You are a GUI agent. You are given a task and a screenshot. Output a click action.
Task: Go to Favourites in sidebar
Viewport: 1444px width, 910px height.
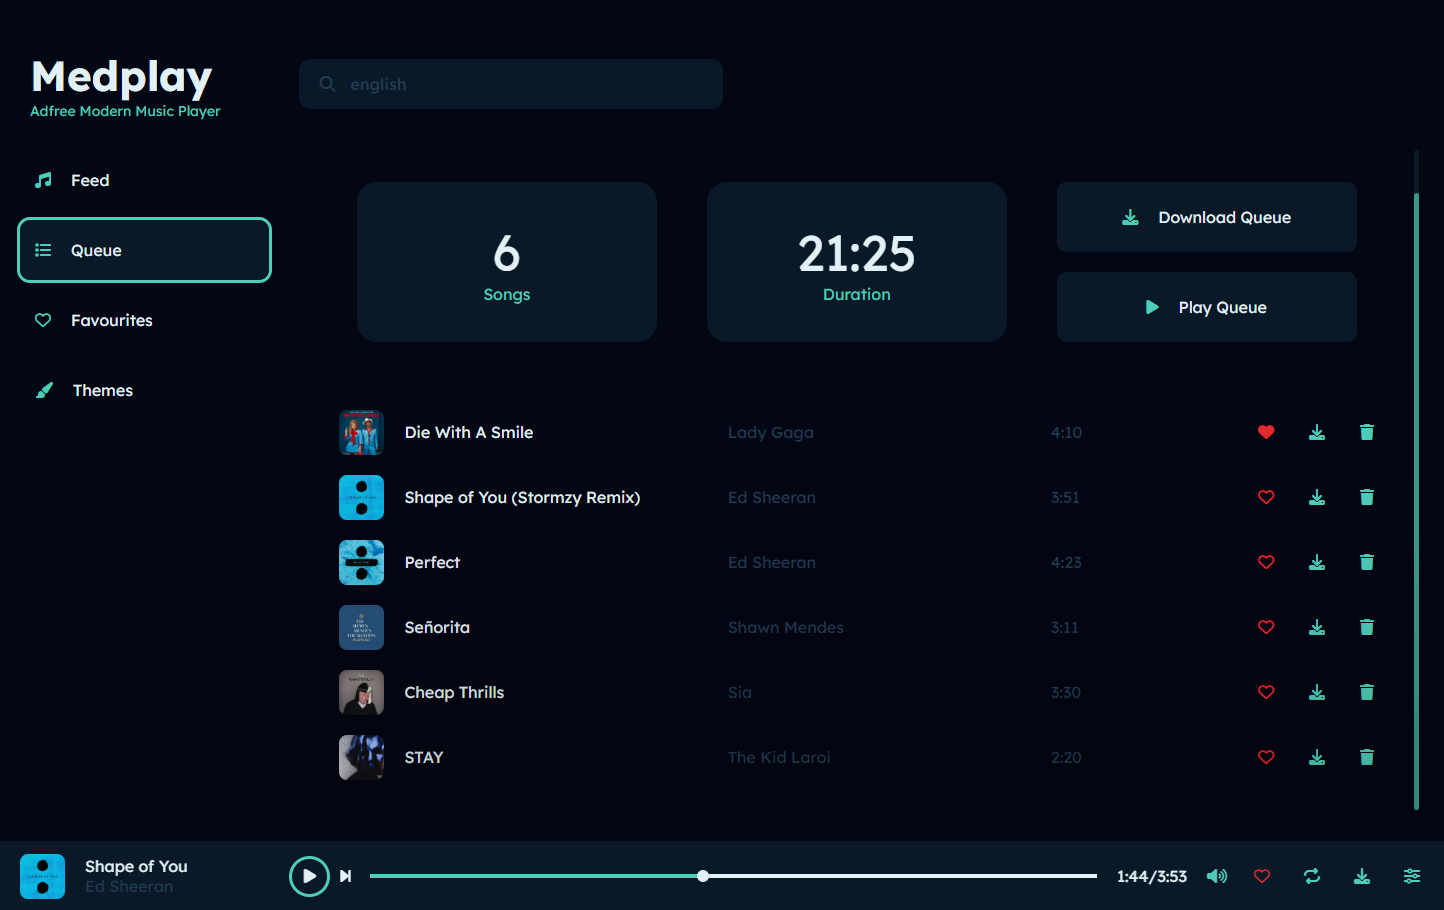(111, 320)
